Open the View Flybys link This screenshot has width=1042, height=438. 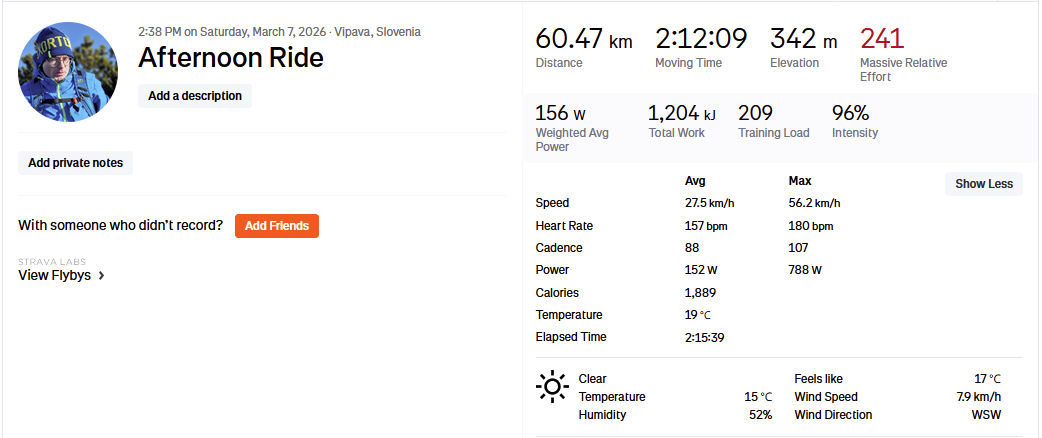click(55, 276)
